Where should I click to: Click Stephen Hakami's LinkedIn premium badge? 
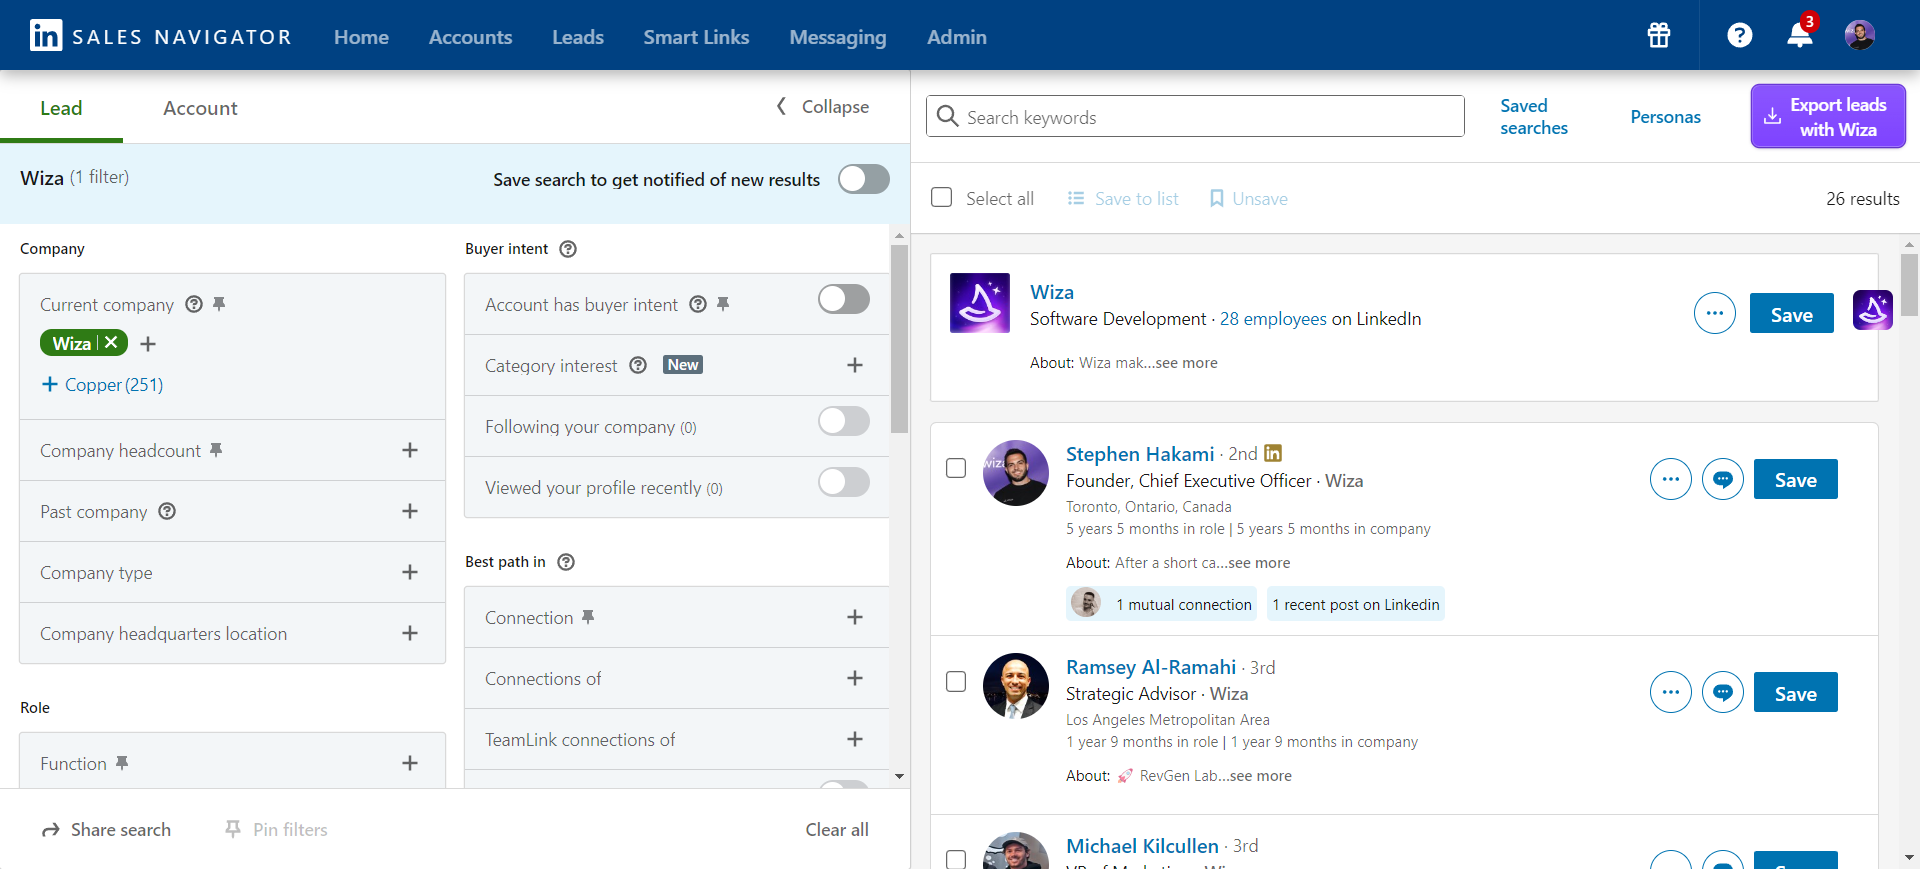[x=1273, y=453]
